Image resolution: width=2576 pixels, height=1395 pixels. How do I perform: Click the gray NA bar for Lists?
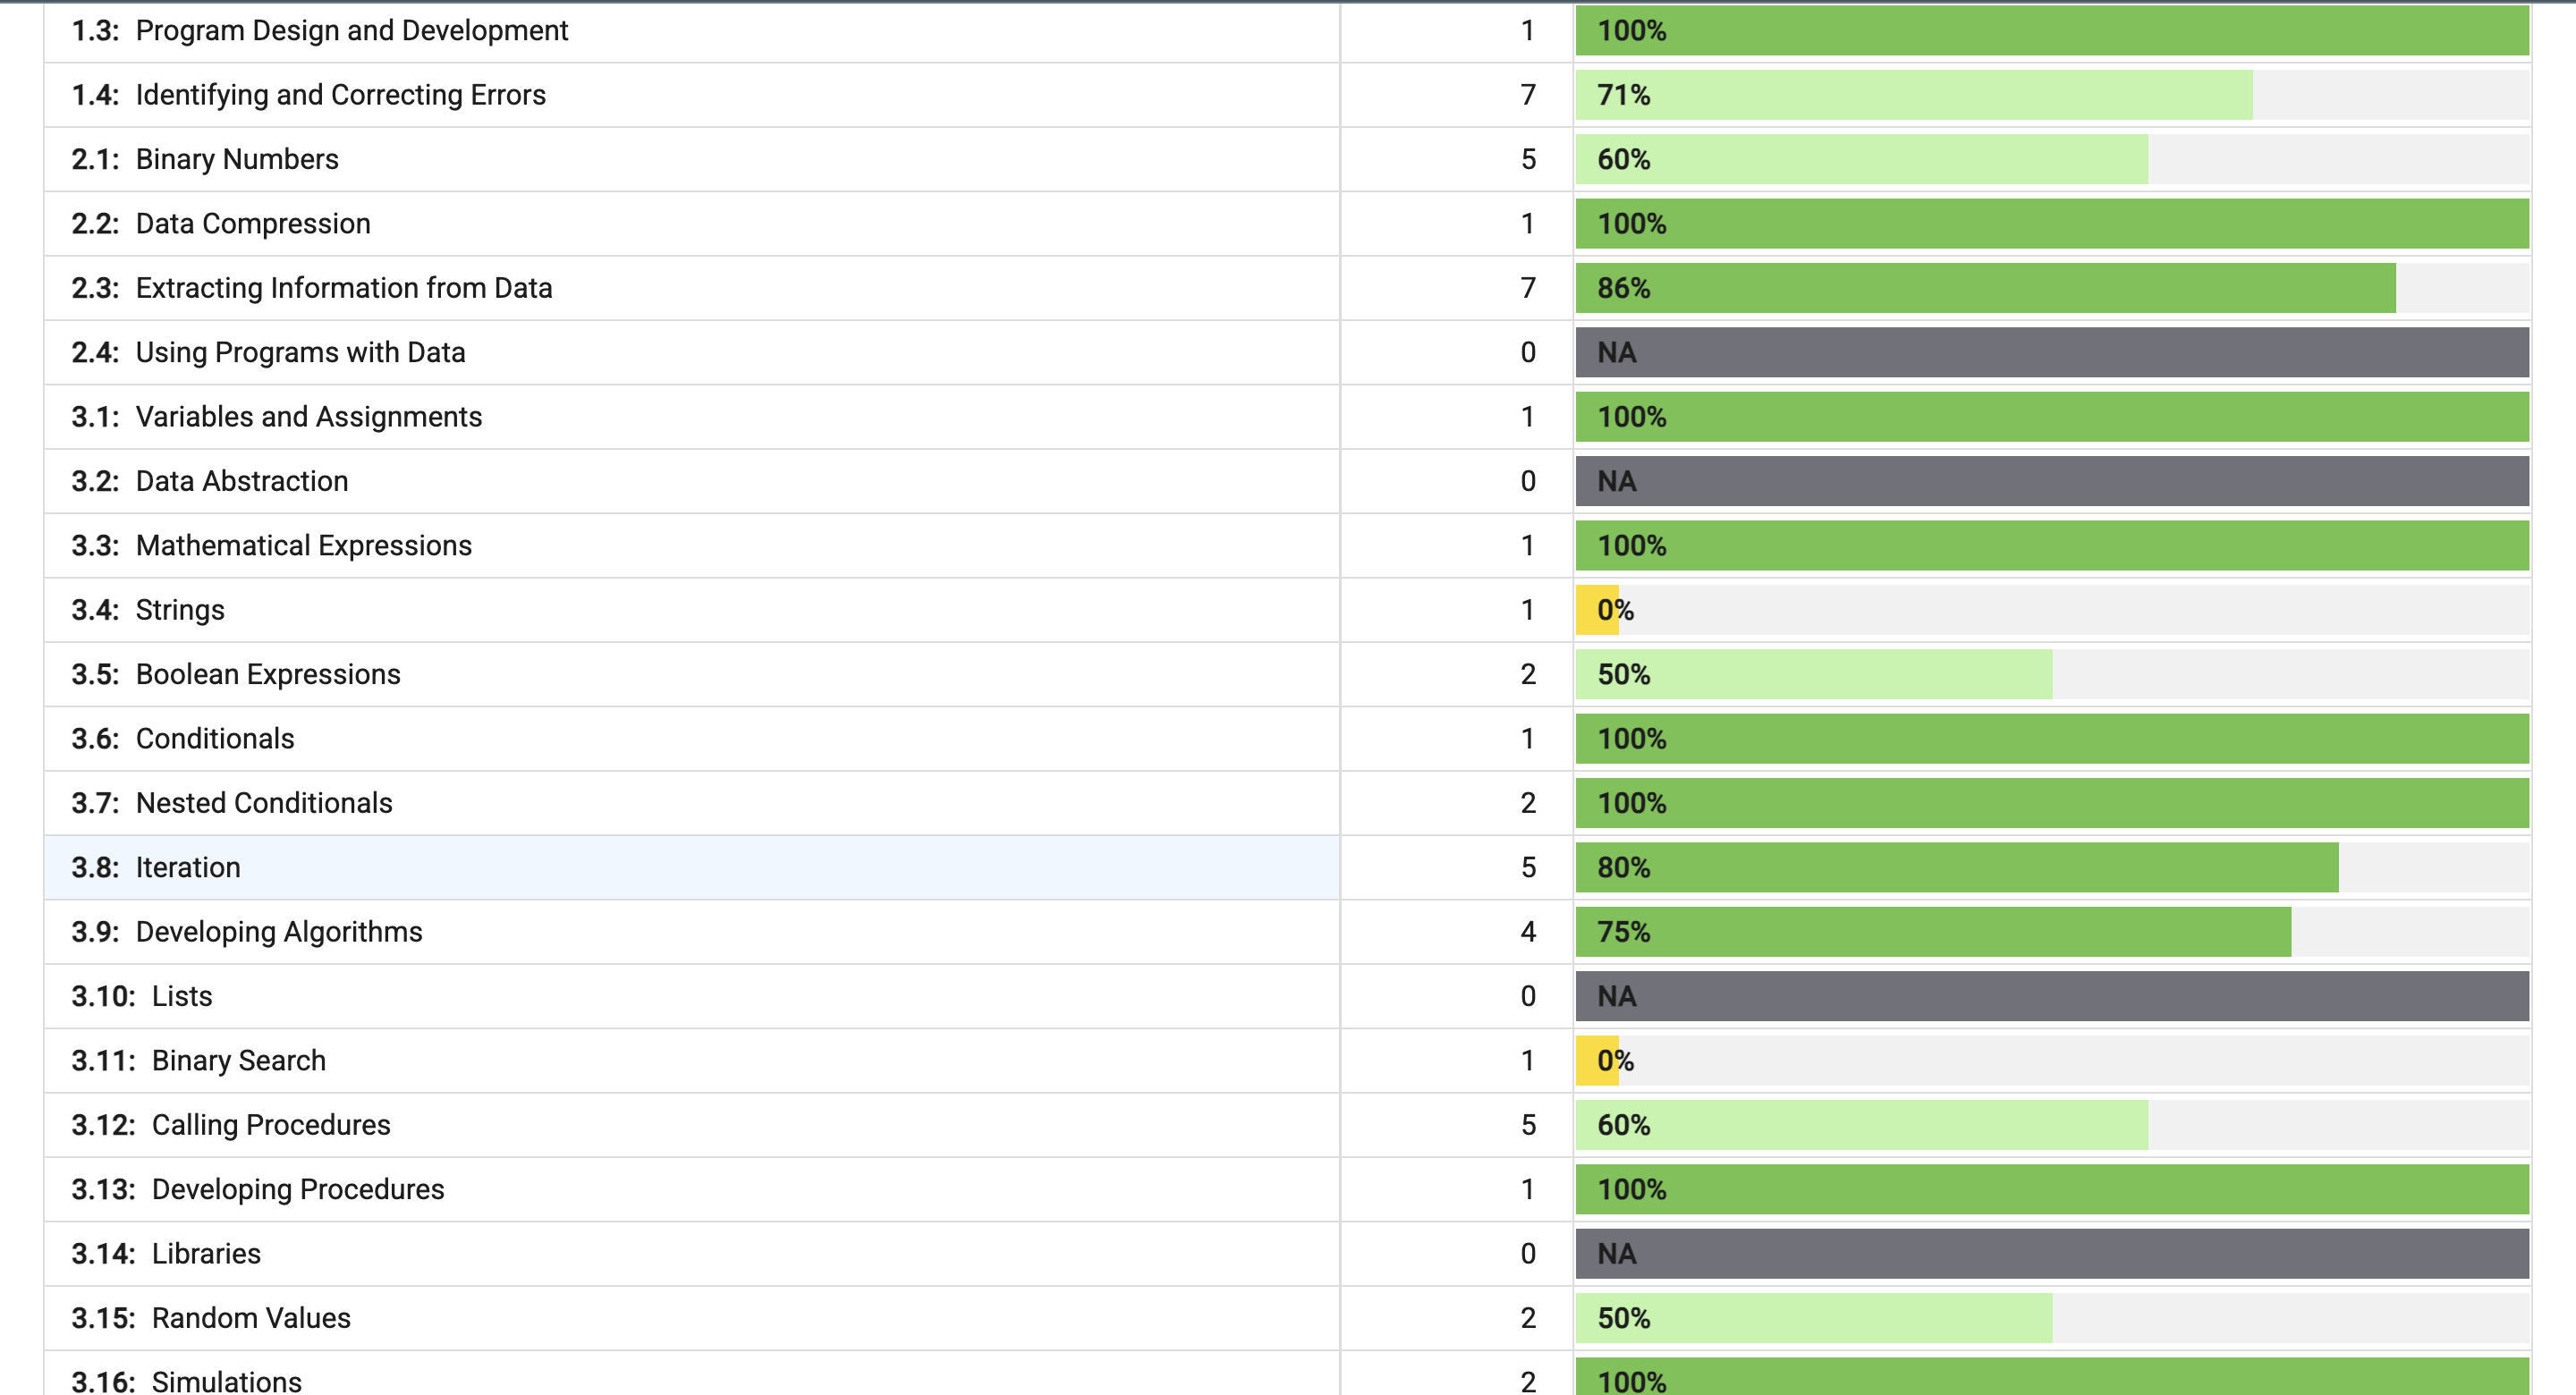[x=2051, y=996]
